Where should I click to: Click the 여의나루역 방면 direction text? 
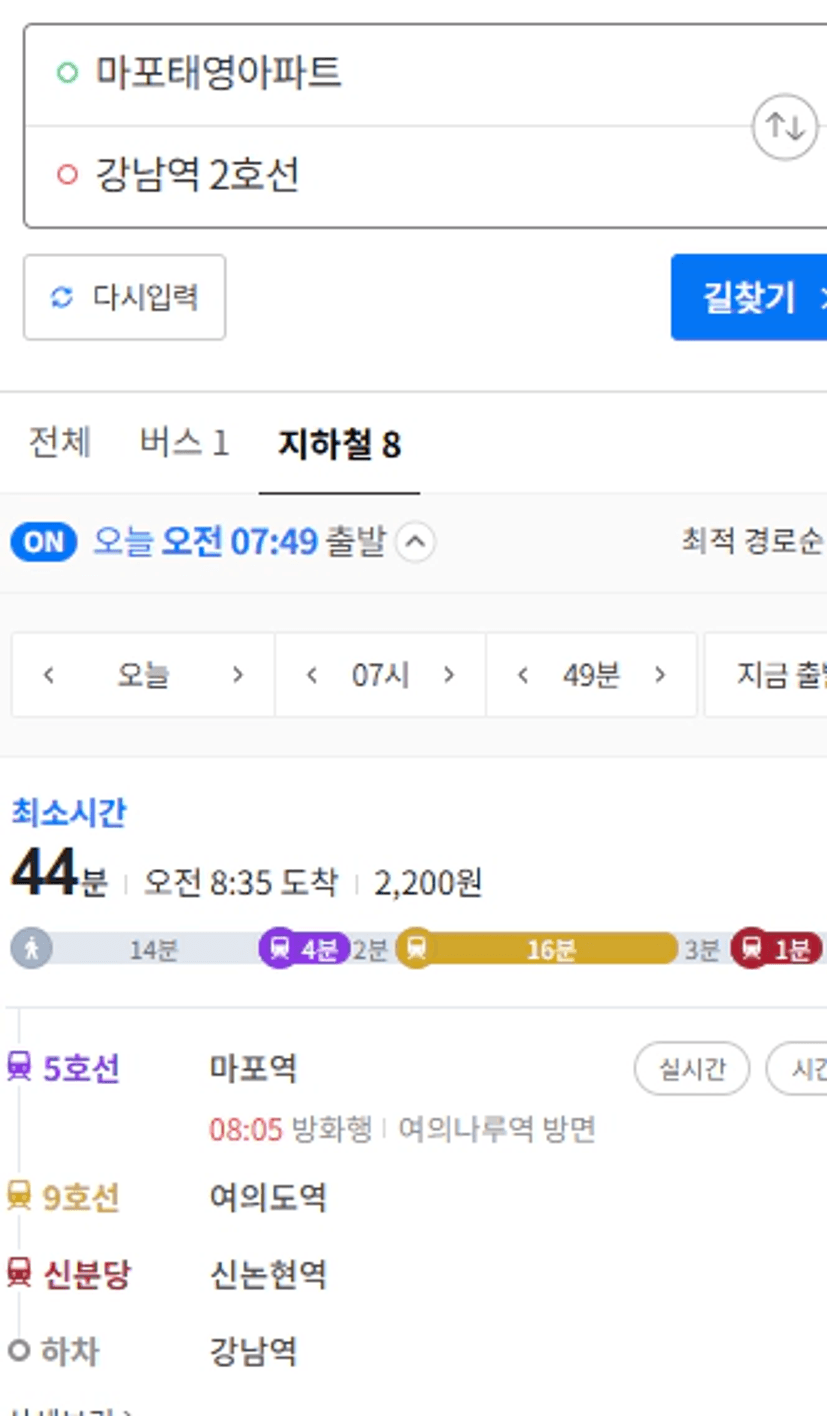pos(497,1129)
